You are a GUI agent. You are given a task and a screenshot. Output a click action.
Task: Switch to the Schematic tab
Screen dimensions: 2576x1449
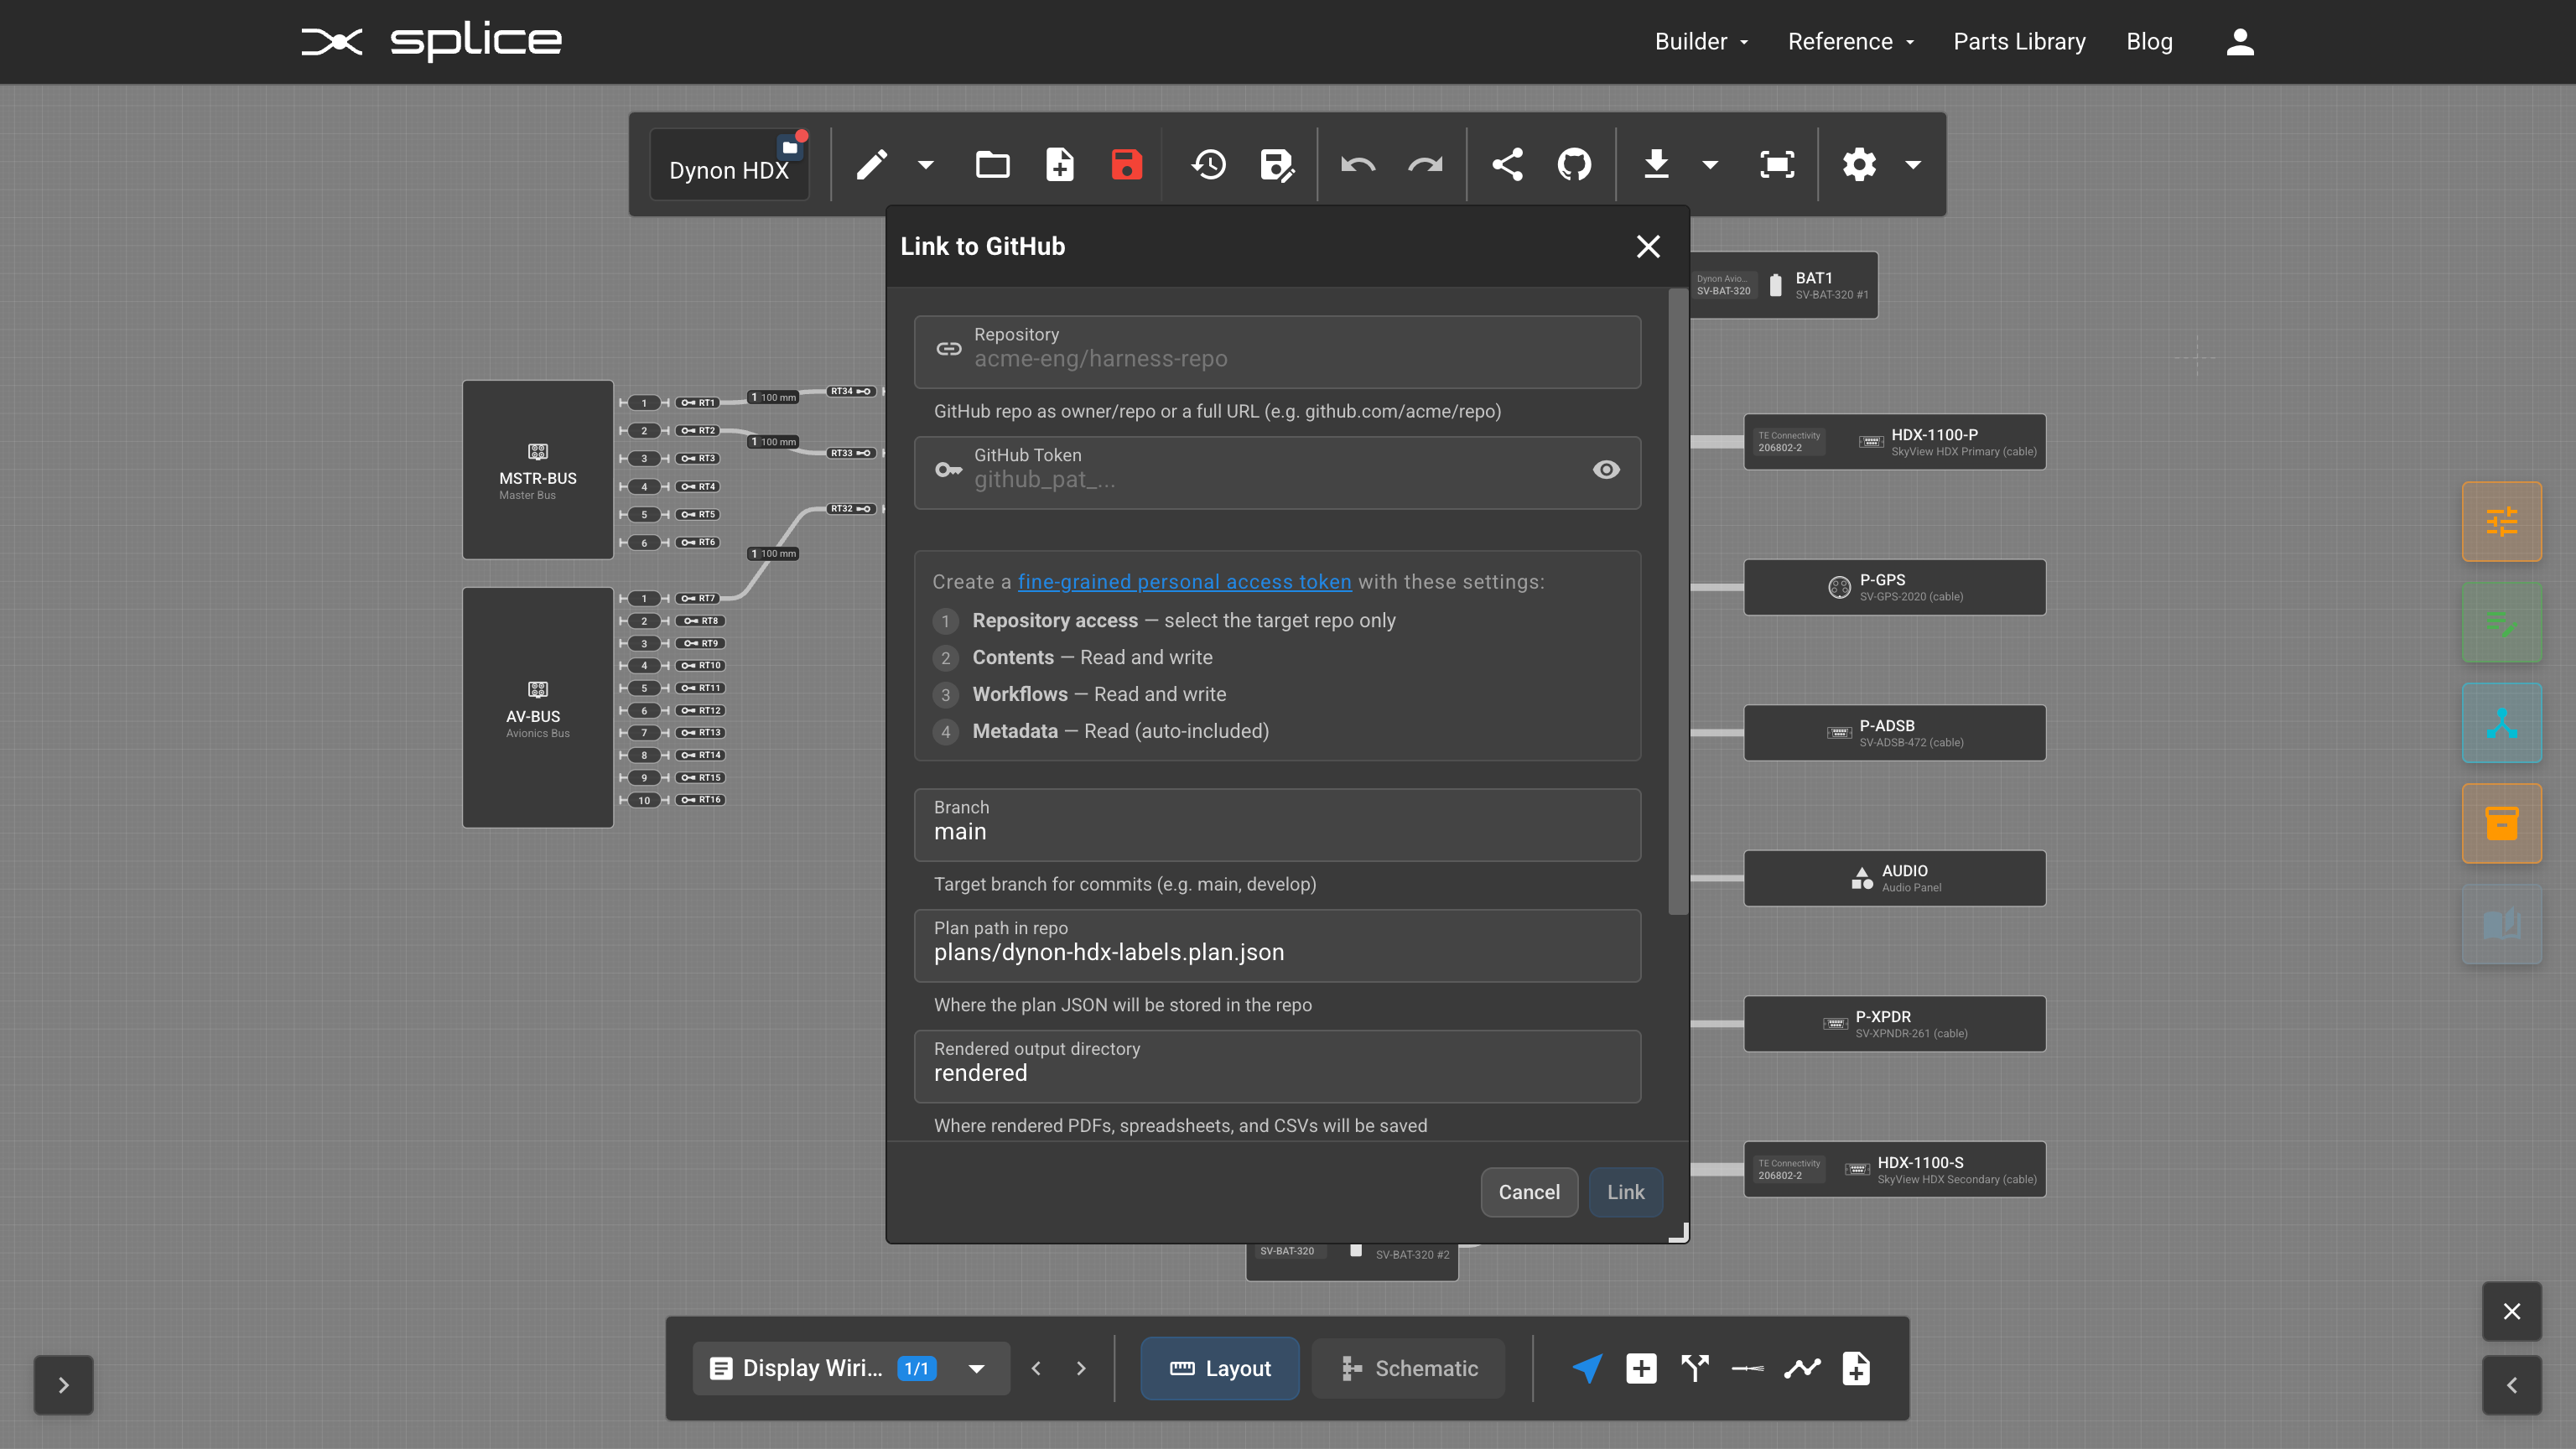(x=1408, y=1368)
